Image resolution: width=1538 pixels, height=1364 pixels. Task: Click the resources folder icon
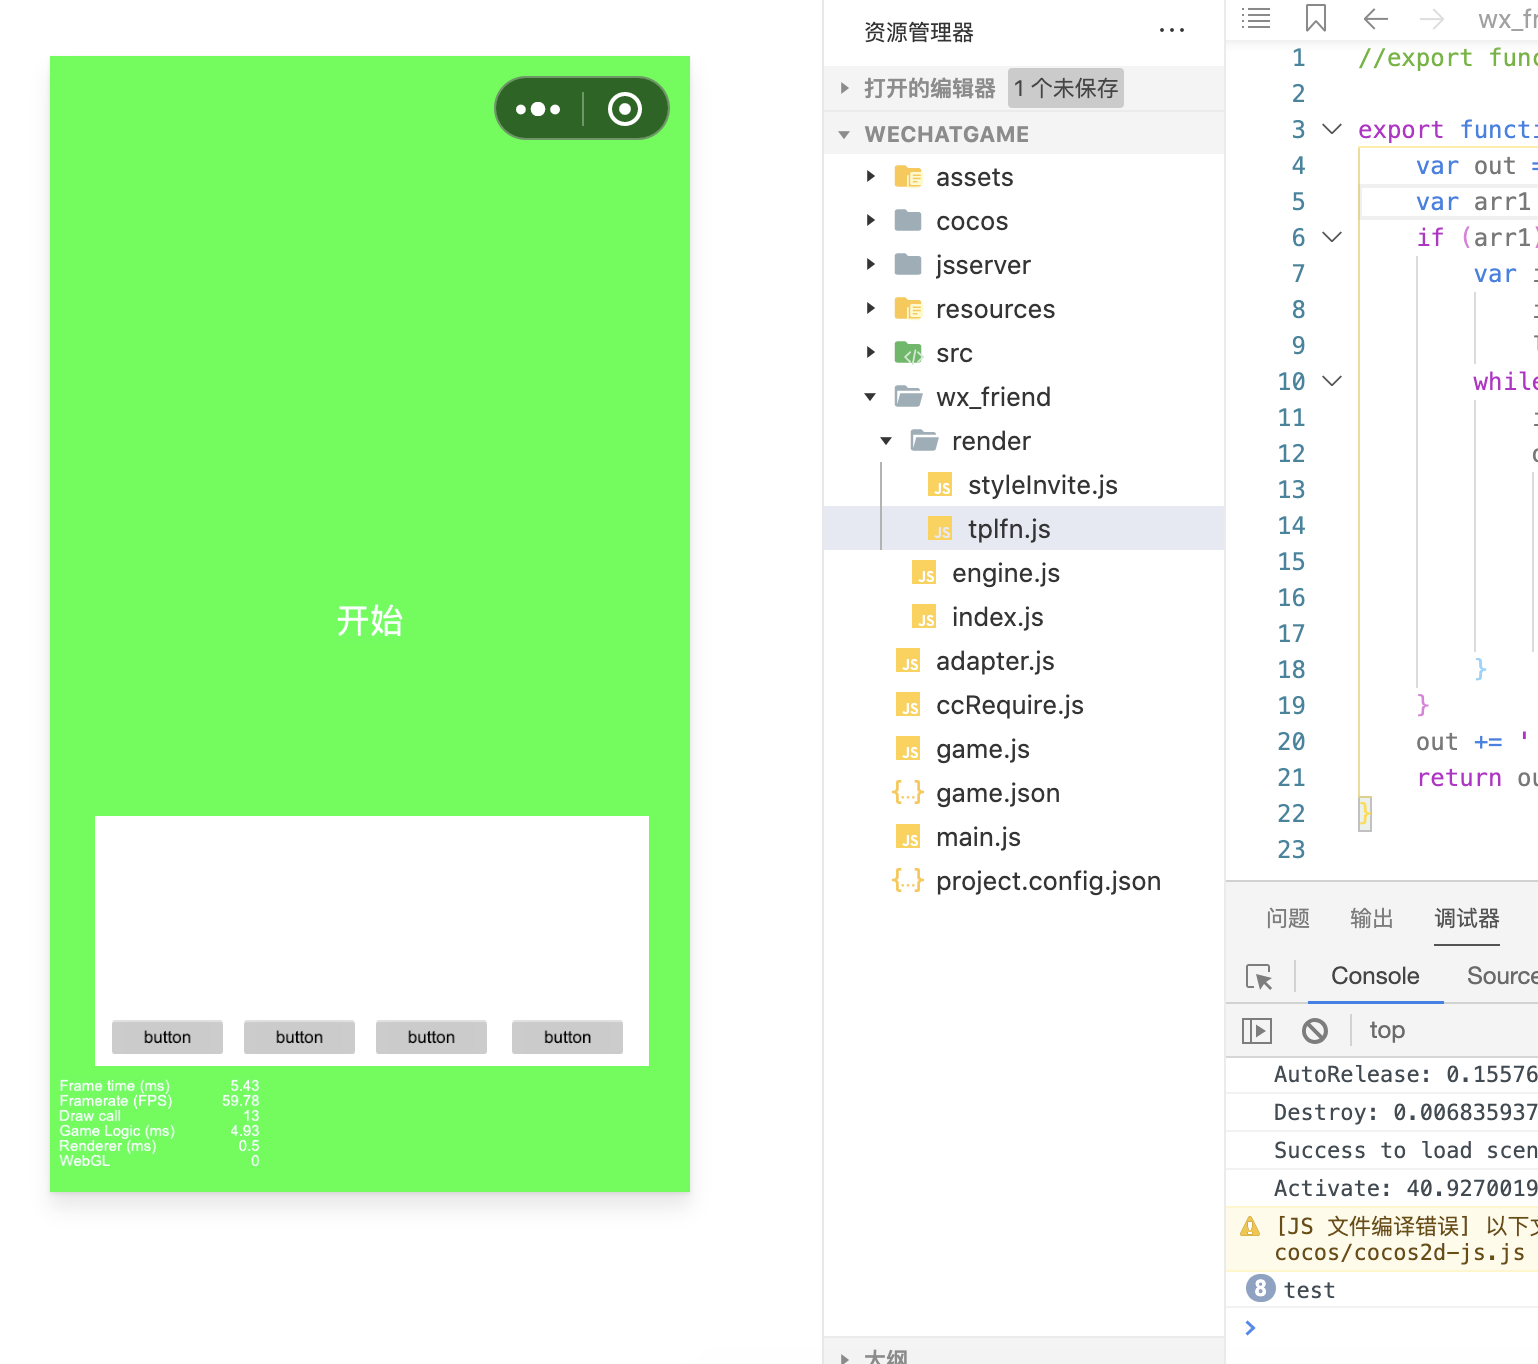click(x=908, y=309)
